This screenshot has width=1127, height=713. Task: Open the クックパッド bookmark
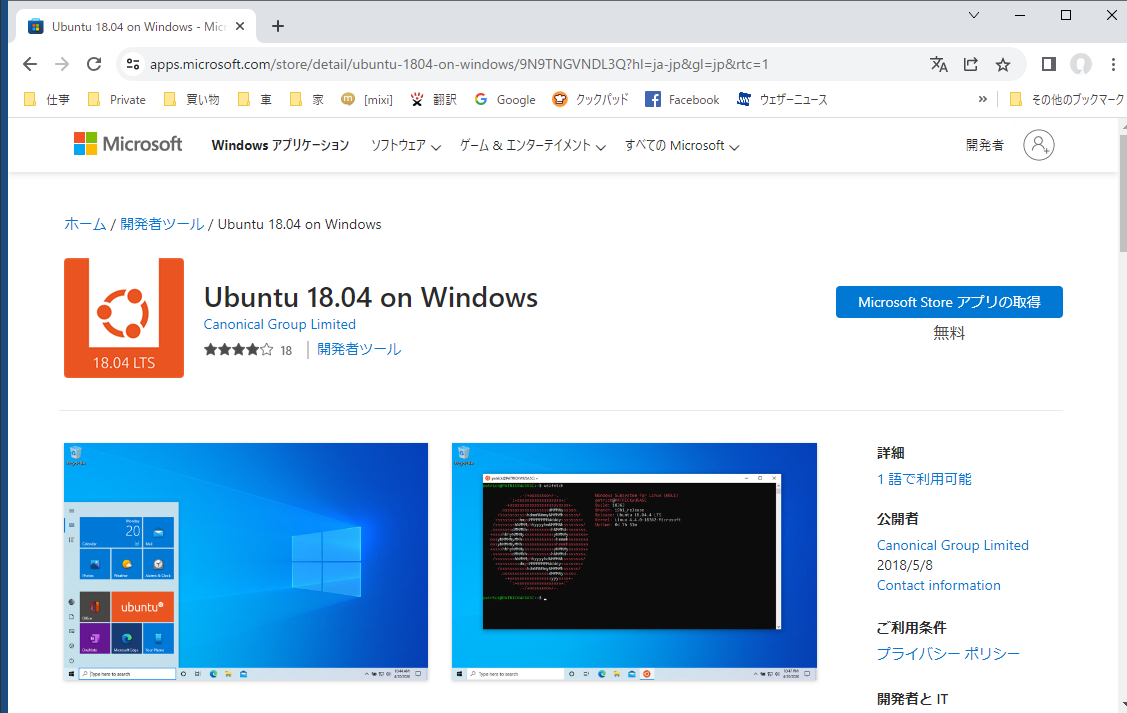tap(590, 99)
